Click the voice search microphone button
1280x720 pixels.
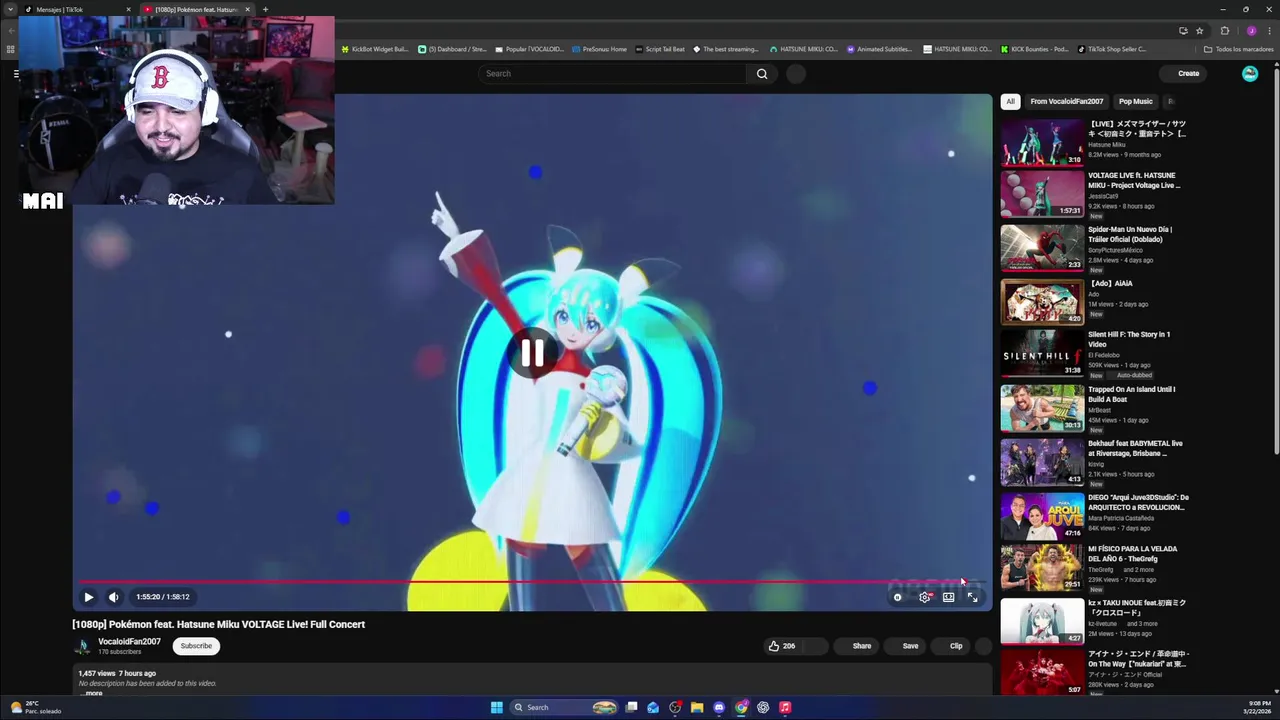click(x=796, y=73)
